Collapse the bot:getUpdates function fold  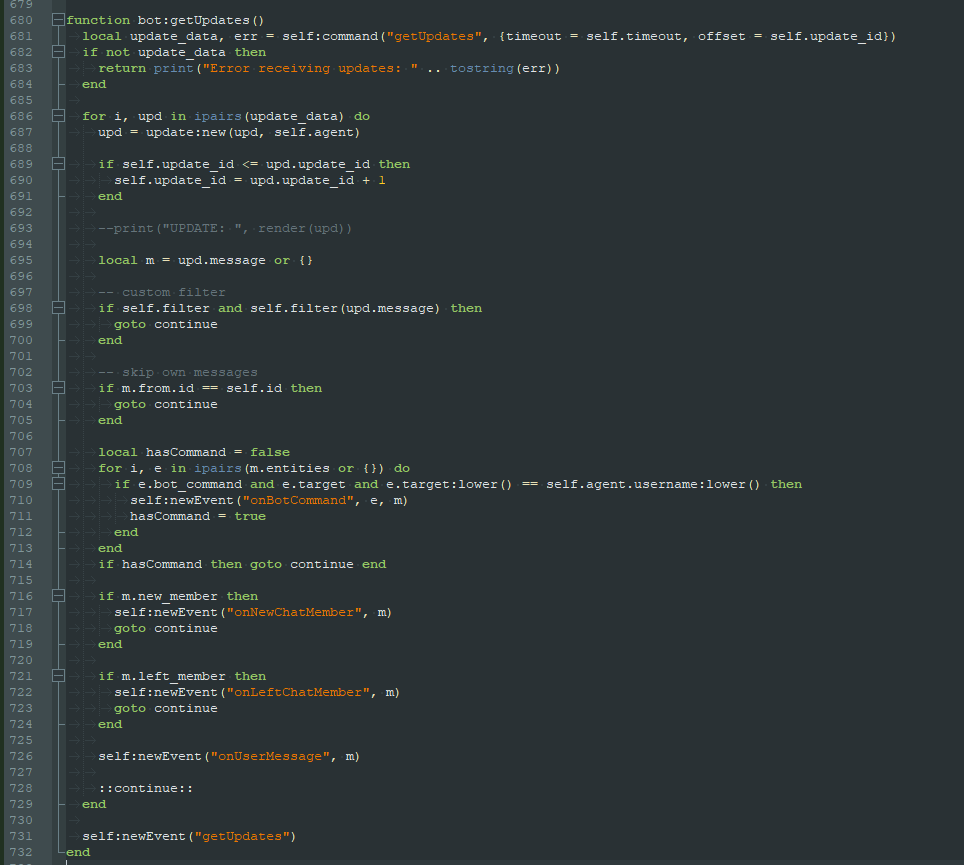[x=58, y=20]
